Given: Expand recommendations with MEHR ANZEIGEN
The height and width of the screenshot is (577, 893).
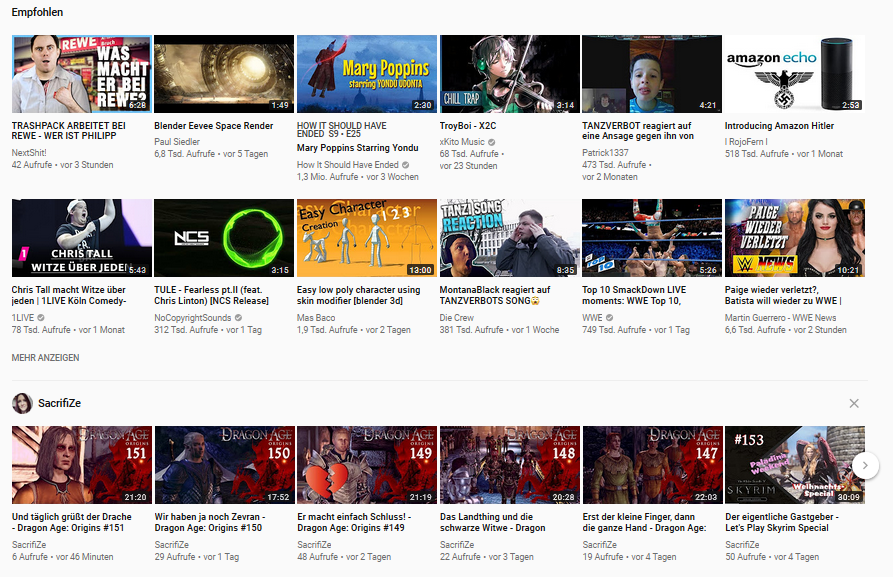Looking at the screenshot, I should tap(45, 357).
